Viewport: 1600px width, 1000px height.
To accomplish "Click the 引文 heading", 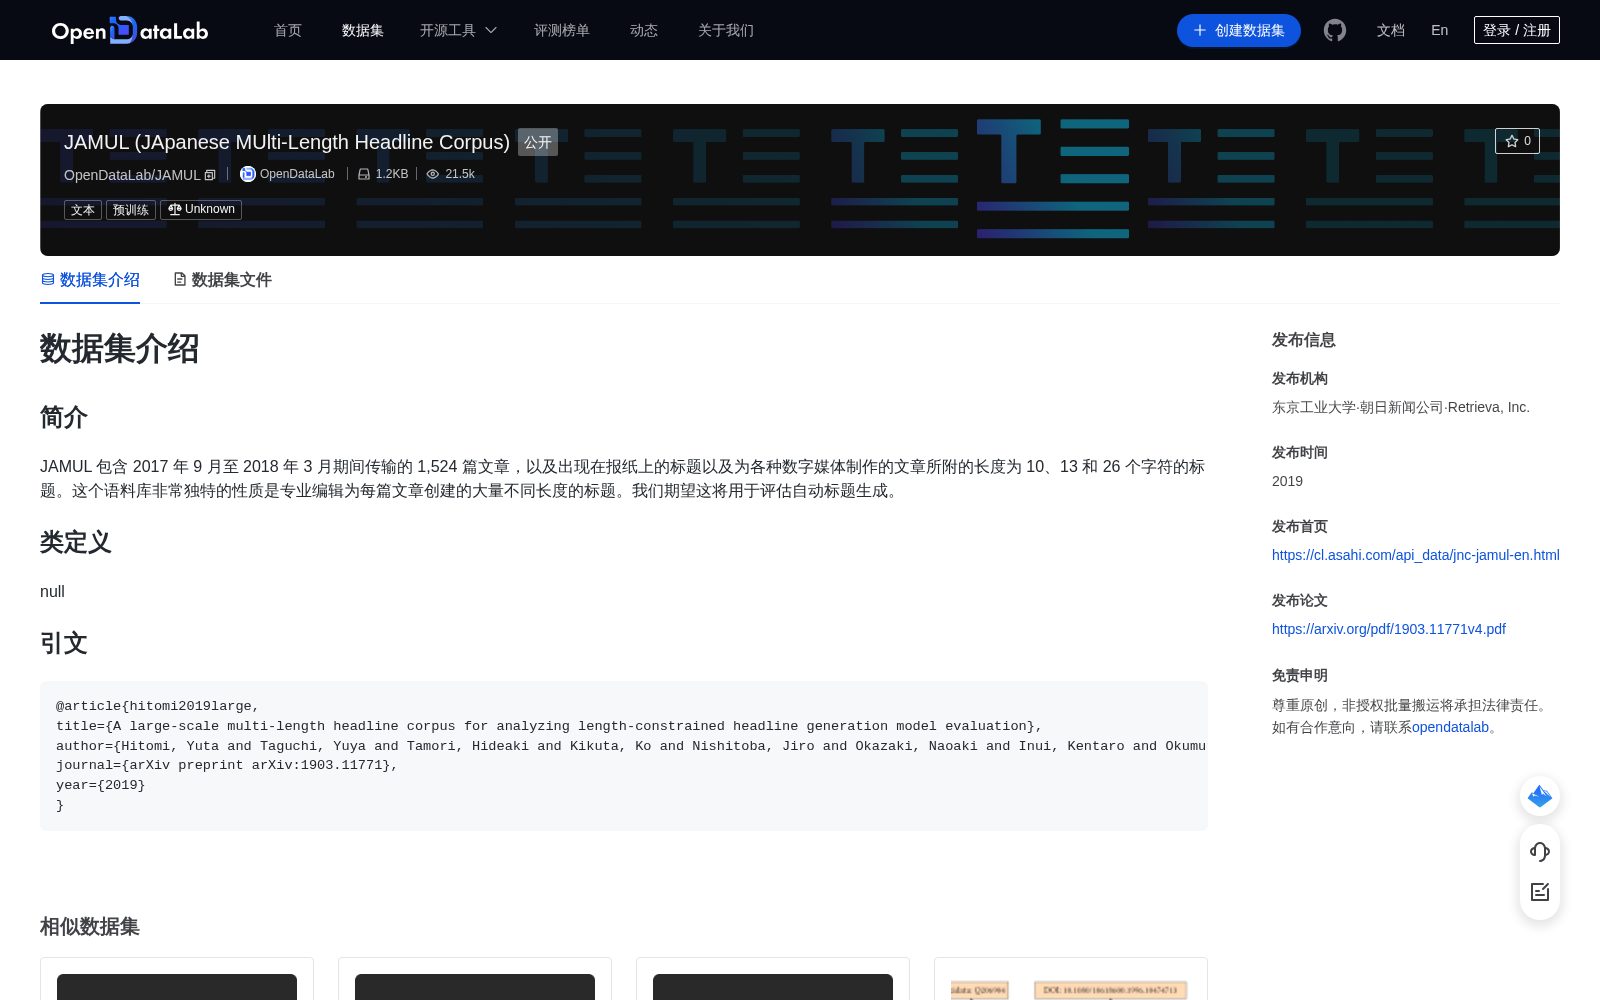I will [x=64, y=643].
